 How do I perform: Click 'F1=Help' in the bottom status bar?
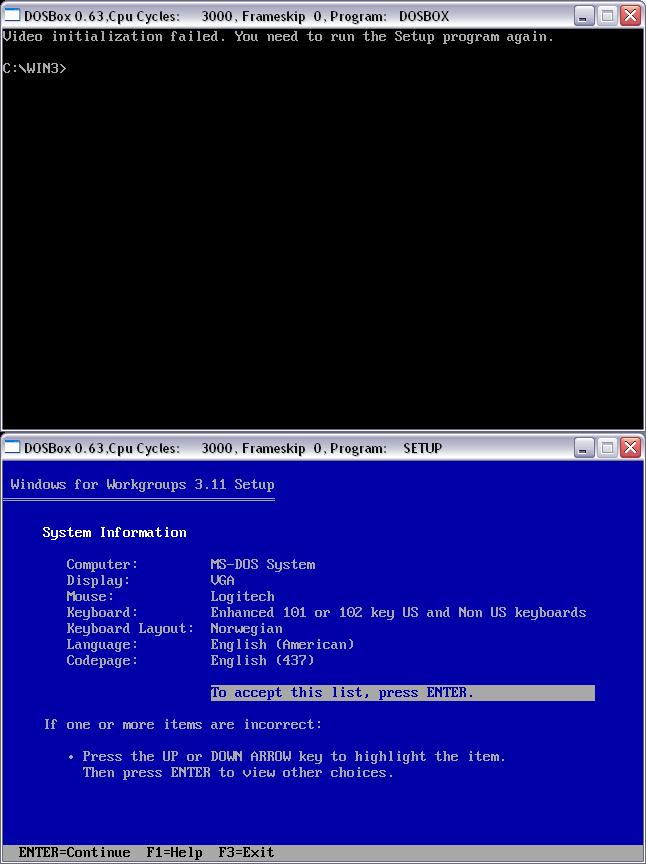175,853
